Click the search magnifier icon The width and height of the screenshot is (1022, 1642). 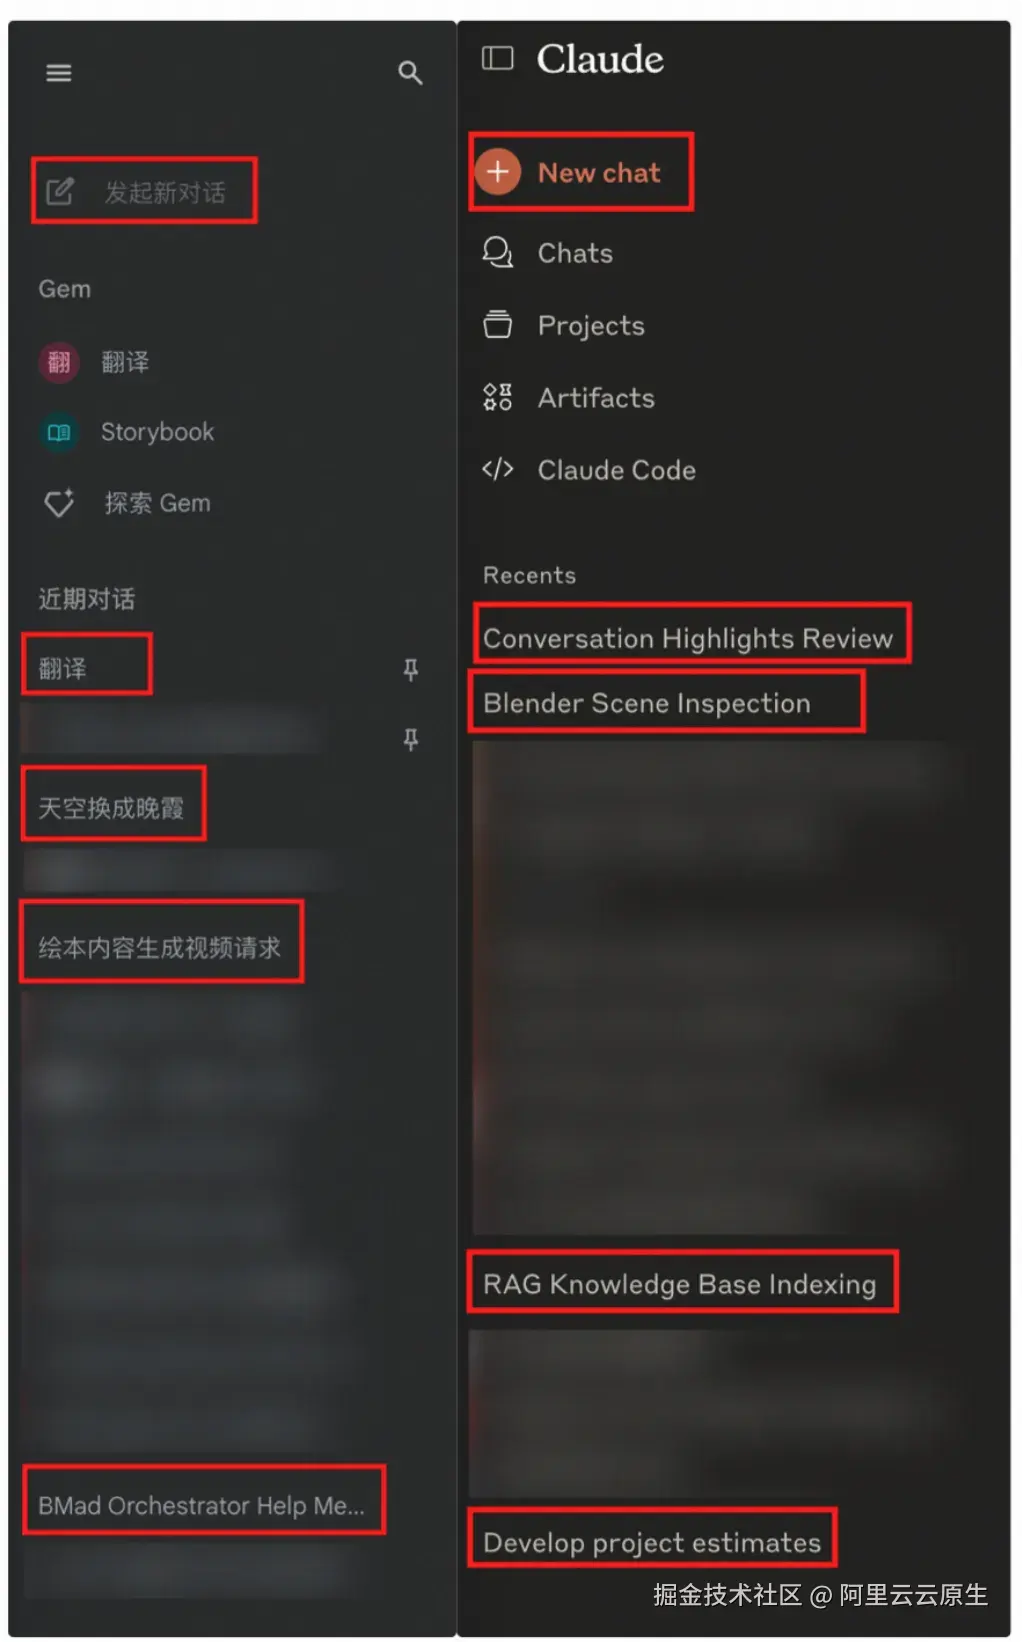(x=410, y=73)
